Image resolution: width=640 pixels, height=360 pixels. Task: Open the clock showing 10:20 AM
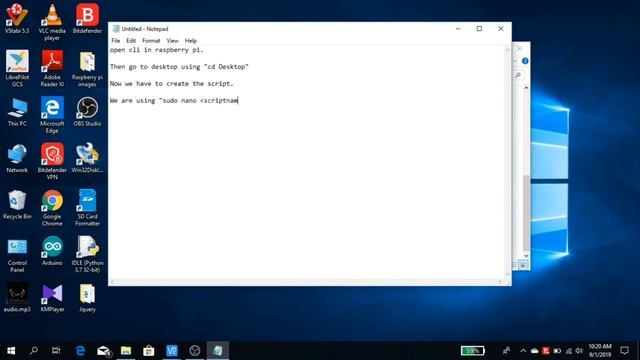click(600, 351)
